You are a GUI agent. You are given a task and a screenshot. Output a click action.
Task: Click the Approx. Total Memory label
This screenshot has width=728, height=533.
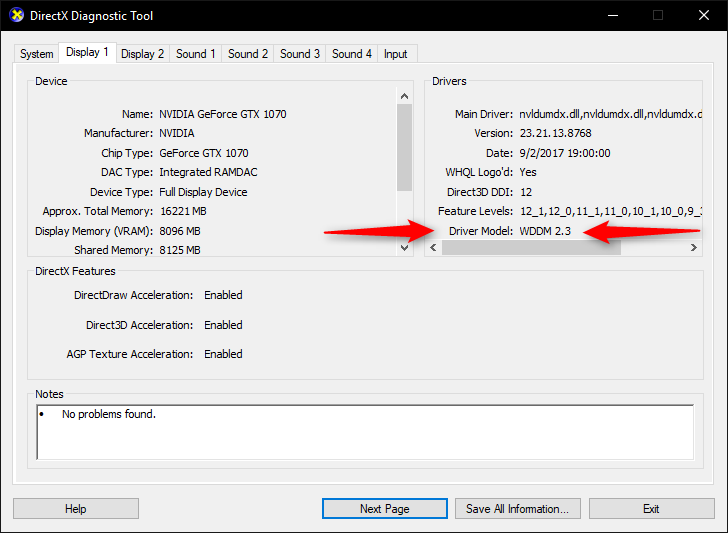pos(98,211)
